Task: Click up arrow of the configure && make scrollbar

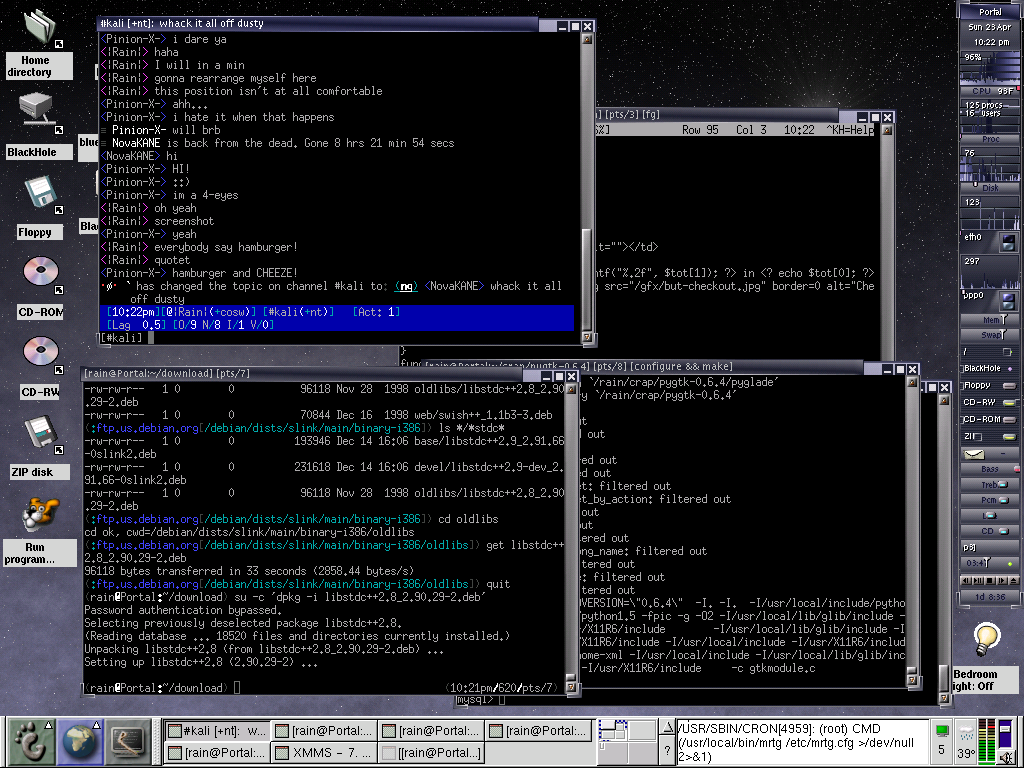Action: (912, 383)
